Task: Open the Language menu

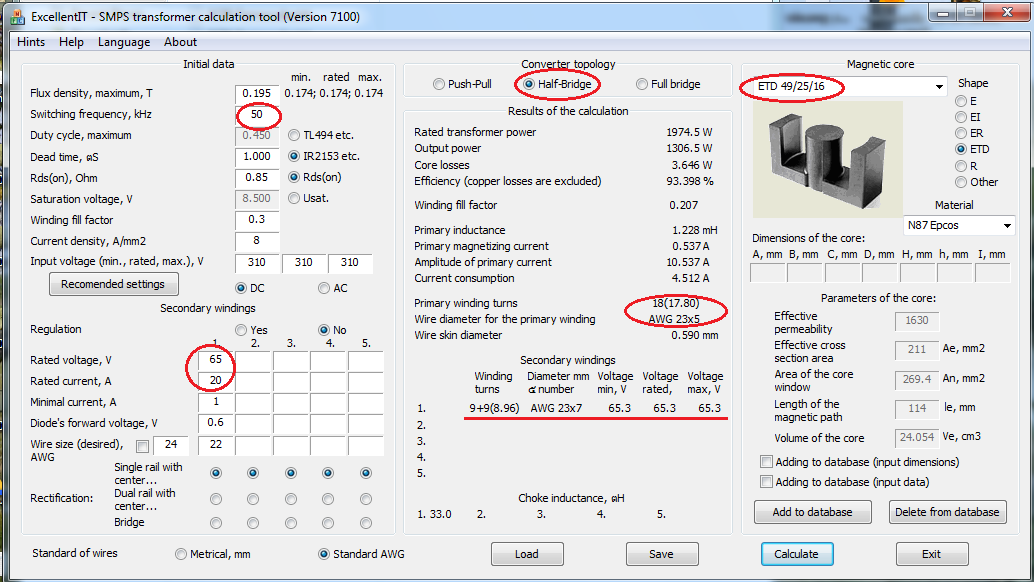Action: [x=124, y=42]
